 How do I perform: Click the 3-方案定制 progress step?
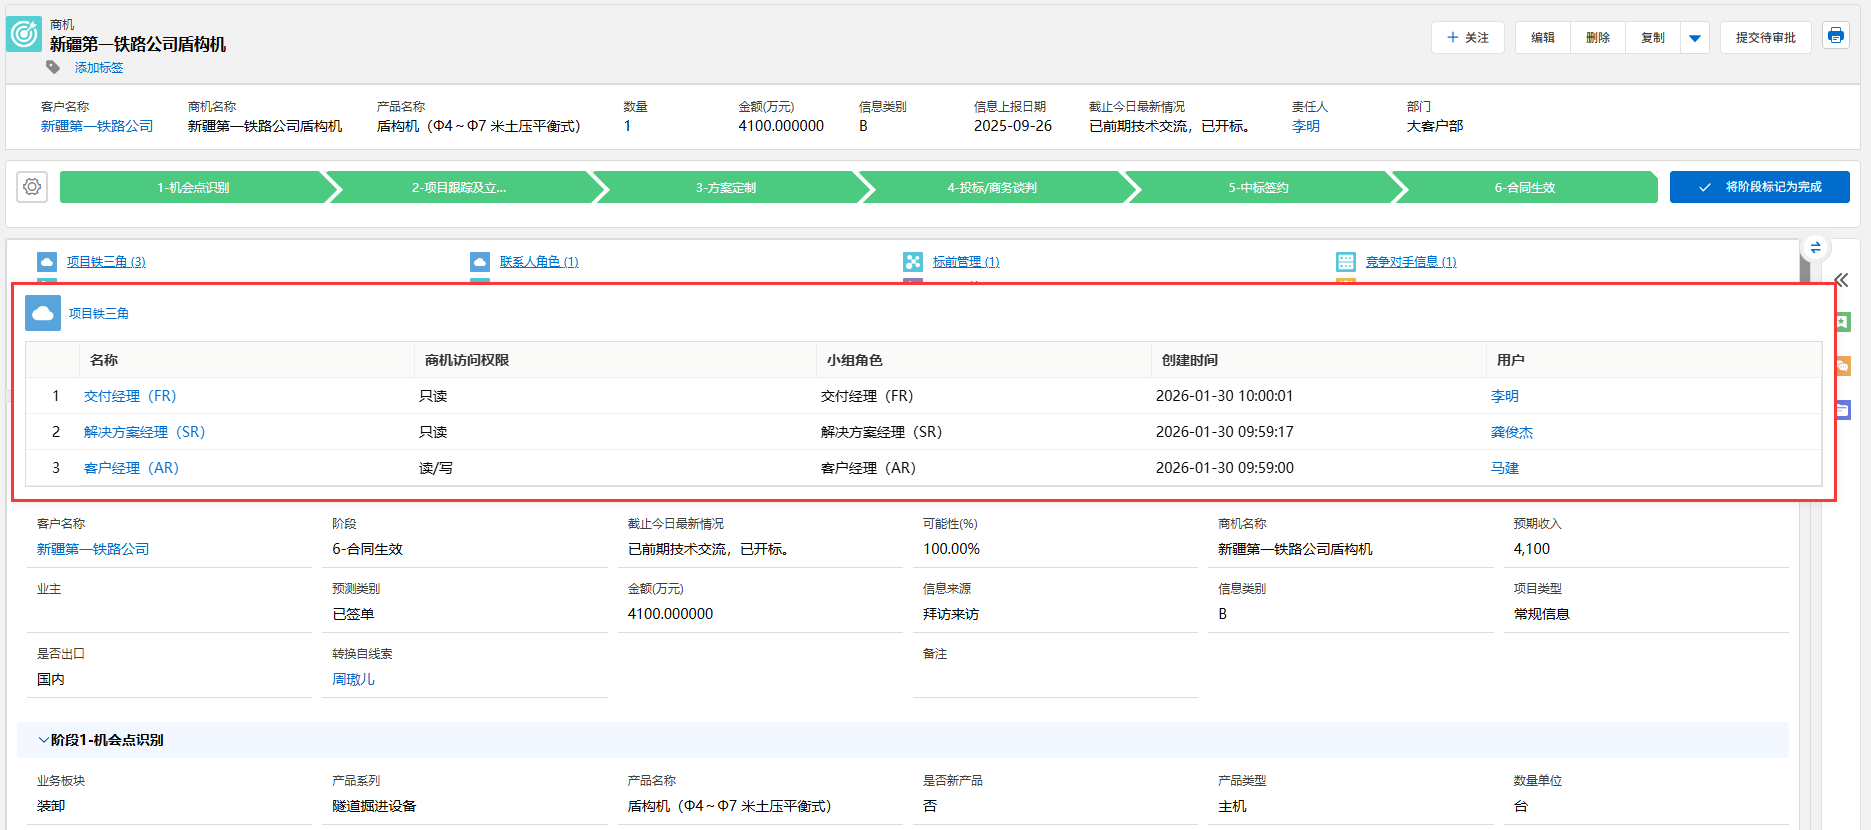726,187
